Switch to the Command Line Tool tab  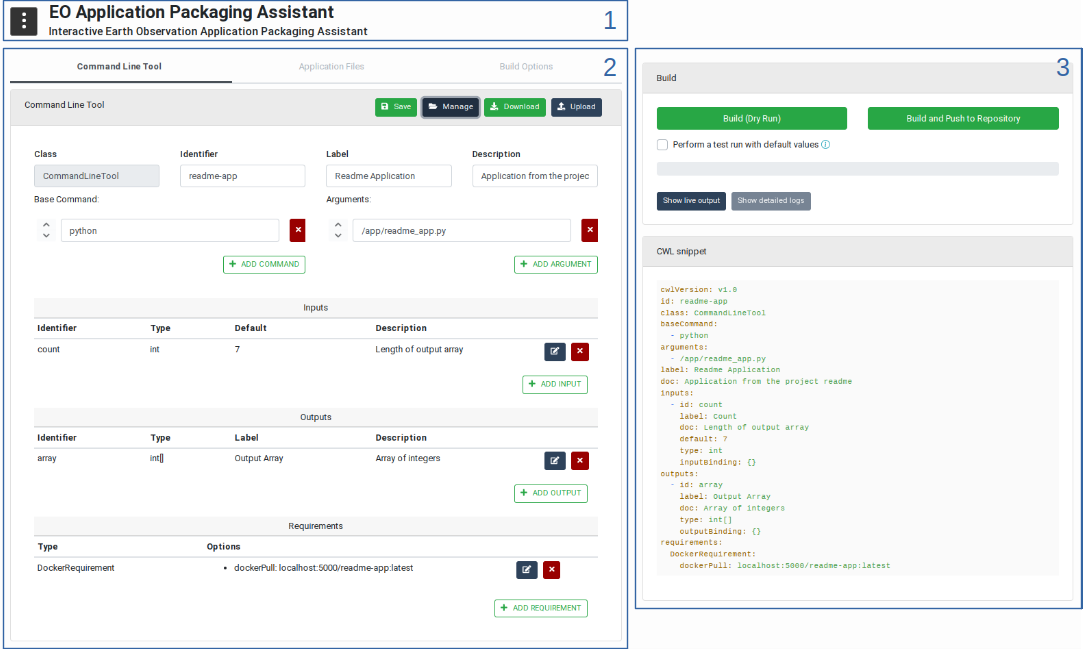click(119, 66)
